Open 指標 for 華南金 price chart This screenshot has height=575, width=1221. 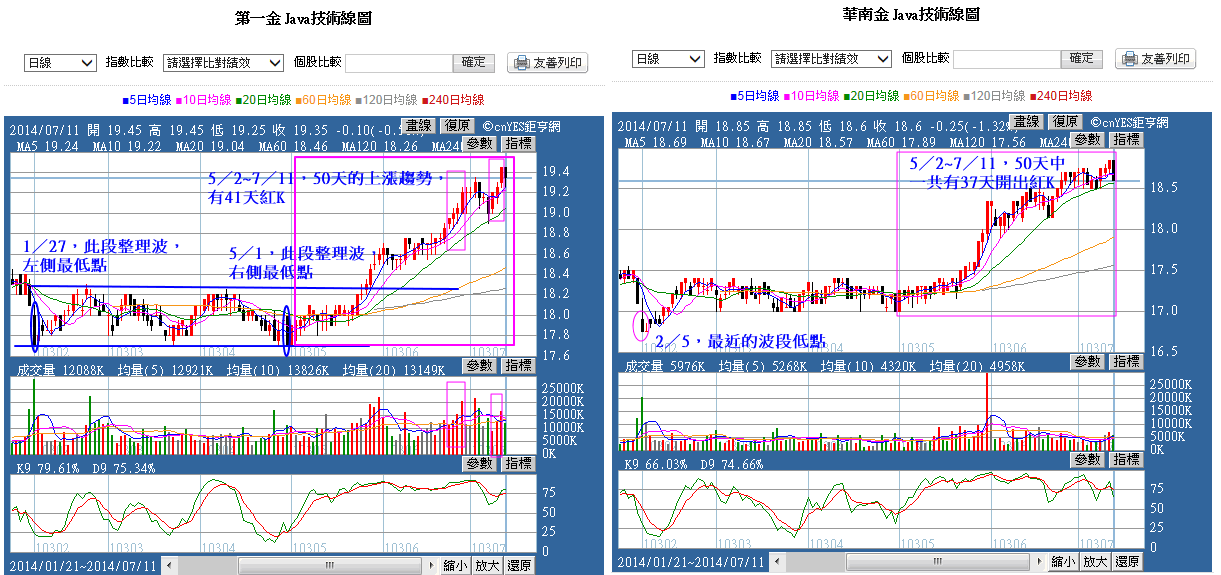coord(1126,139)
